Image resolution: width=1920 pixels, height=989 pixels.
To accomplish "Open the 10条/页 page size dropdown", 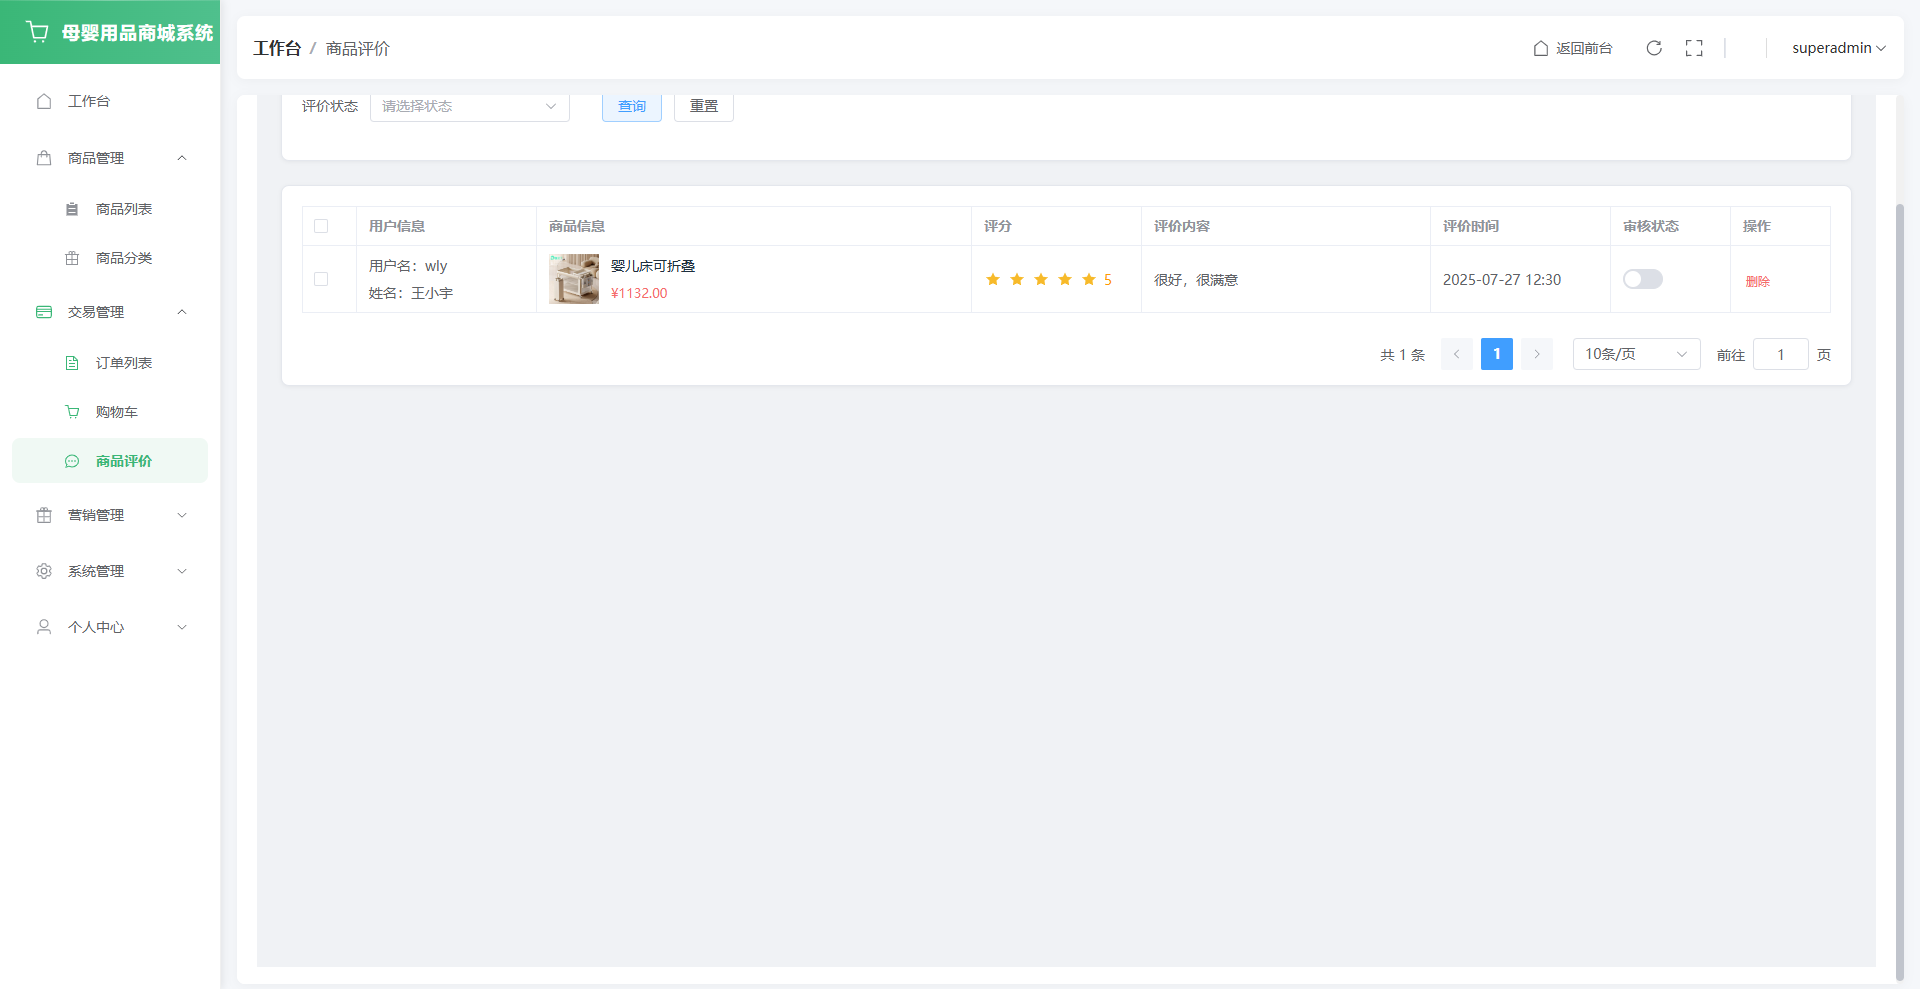I will (x=1635, y=354).
